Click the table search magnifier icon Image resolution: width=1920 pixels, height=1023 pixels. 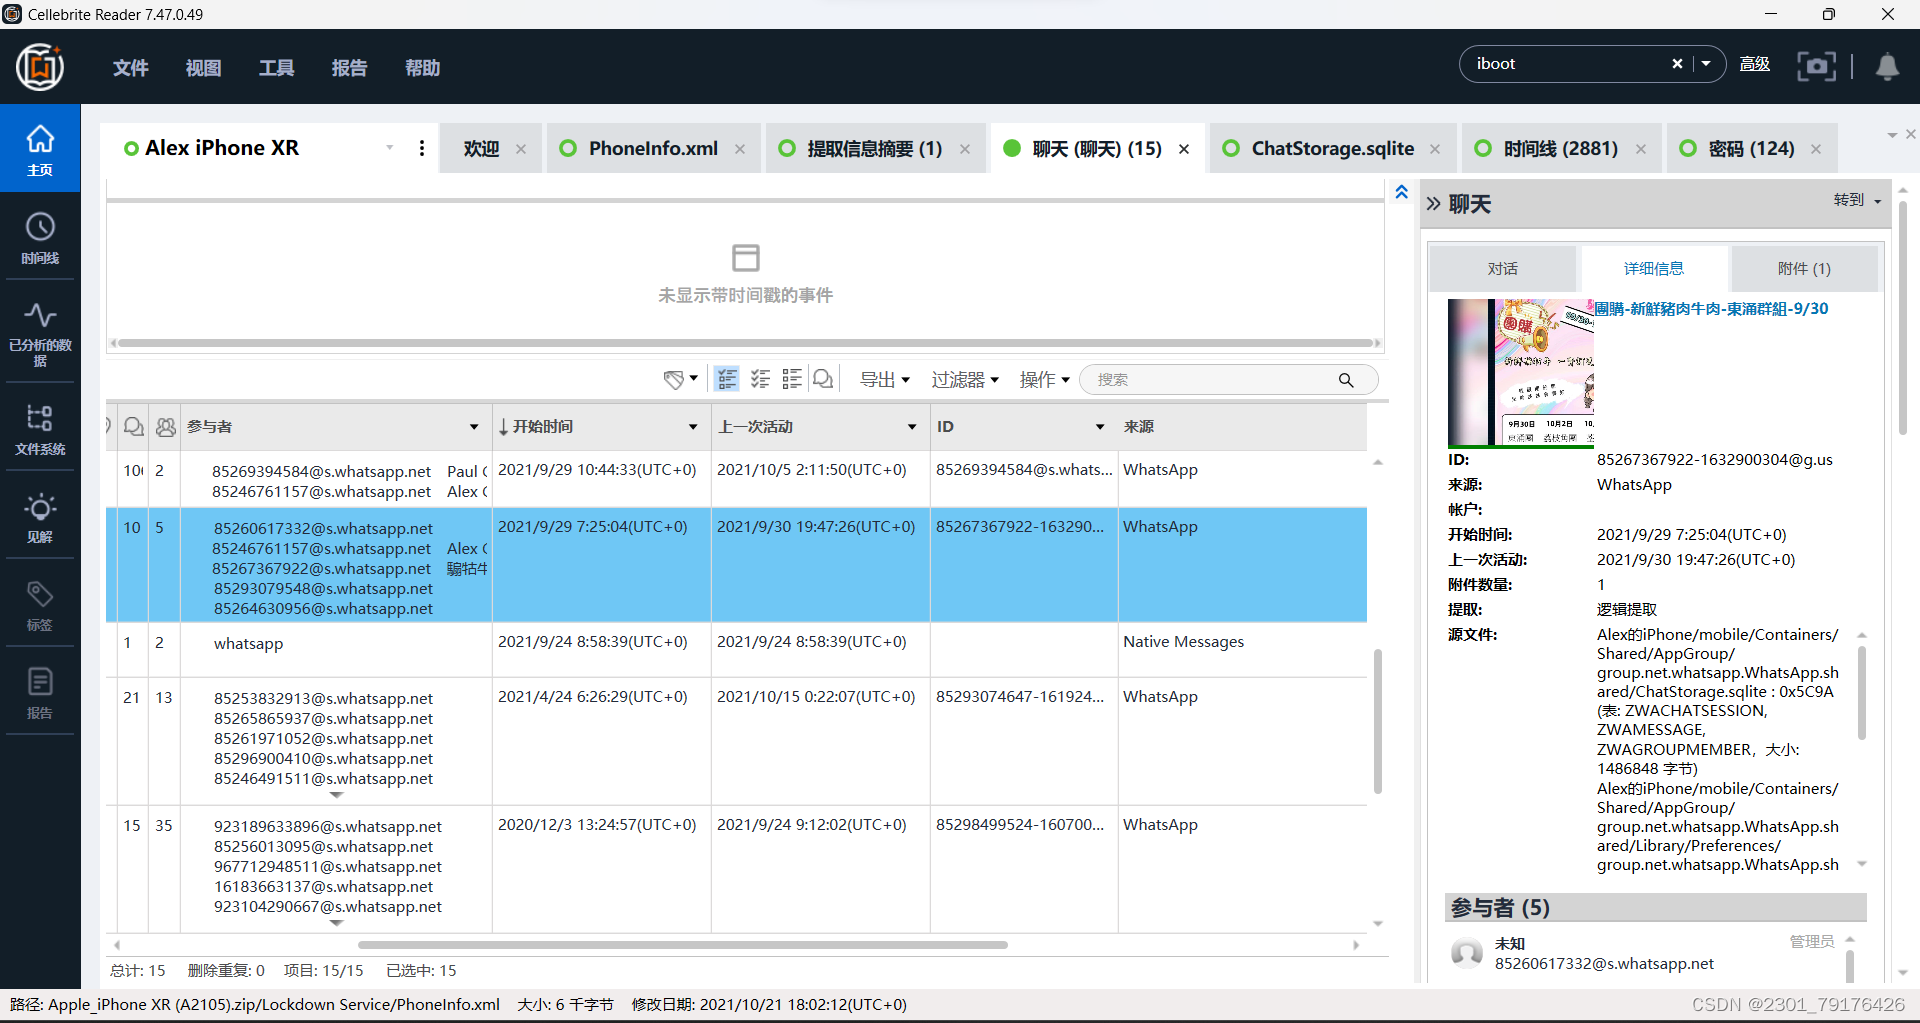[x=1346, y=380]
